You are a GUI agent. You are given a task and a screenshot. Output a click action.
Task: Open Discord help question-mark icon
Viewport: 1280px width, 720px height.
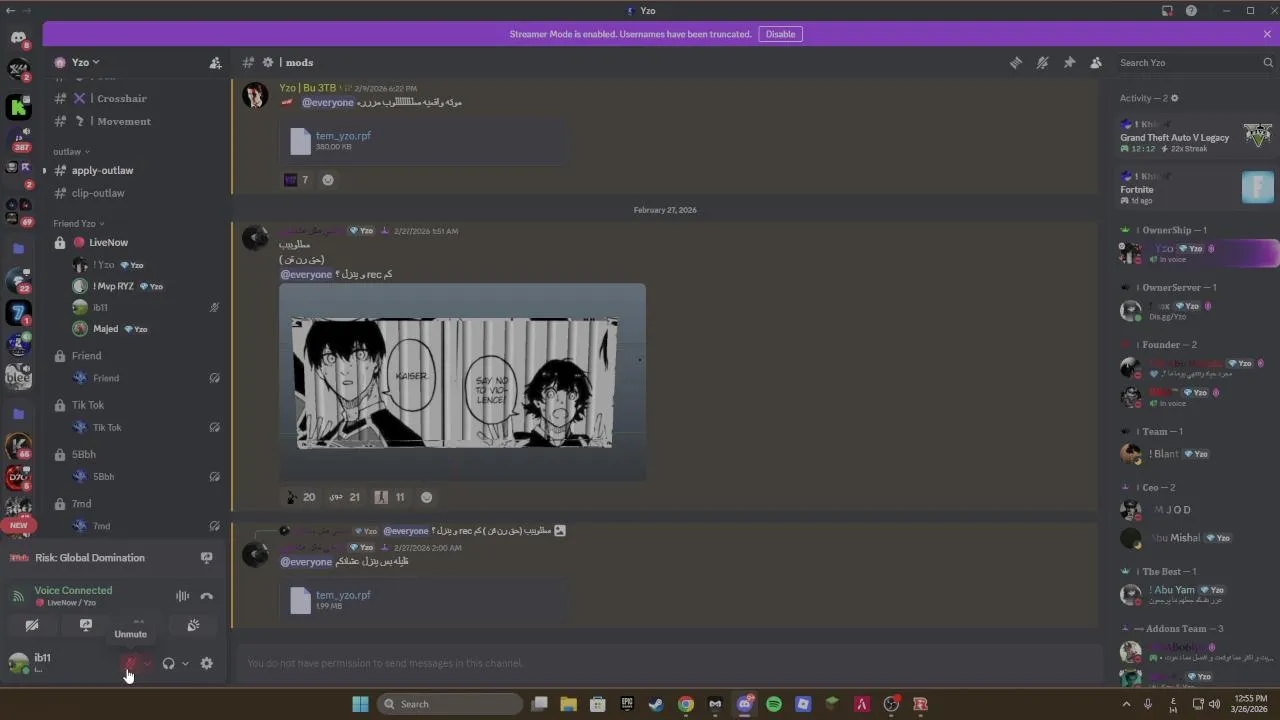point(1191,10)
